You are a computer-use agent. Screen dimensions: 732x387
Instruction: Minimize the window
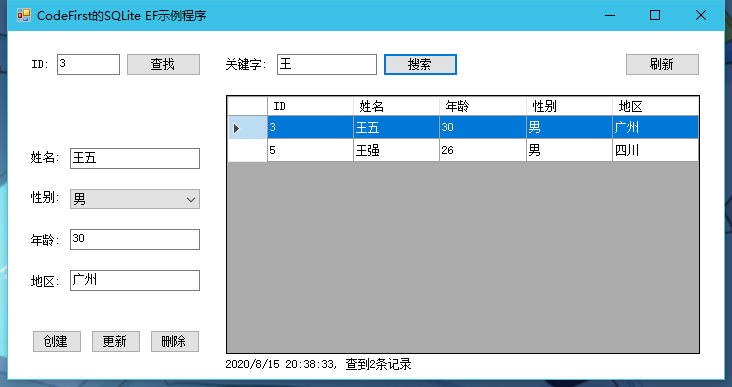[x=610, y=15]
